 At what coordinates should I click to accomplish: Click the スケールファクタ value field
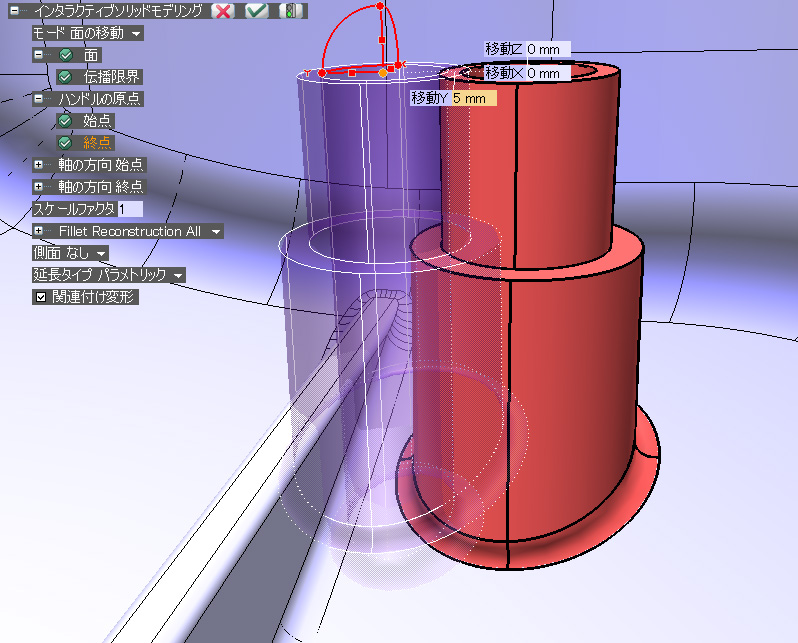129,209
